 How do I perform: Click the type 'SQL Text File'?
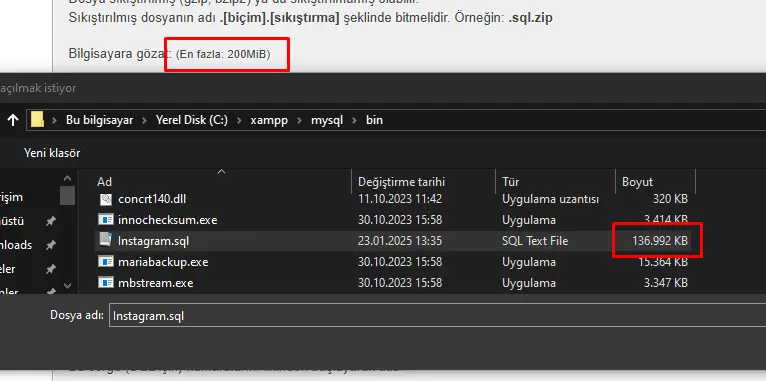tap(535, 241)
